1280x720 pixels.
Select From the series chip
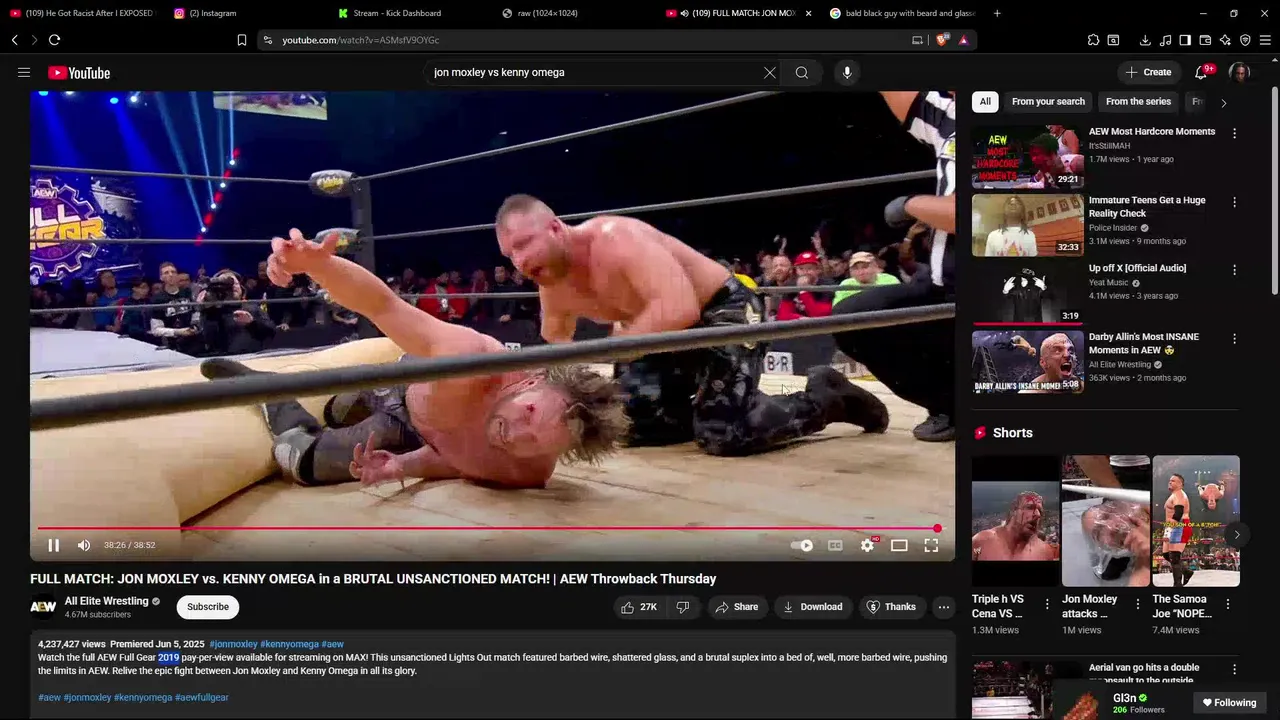[1138, 102]
